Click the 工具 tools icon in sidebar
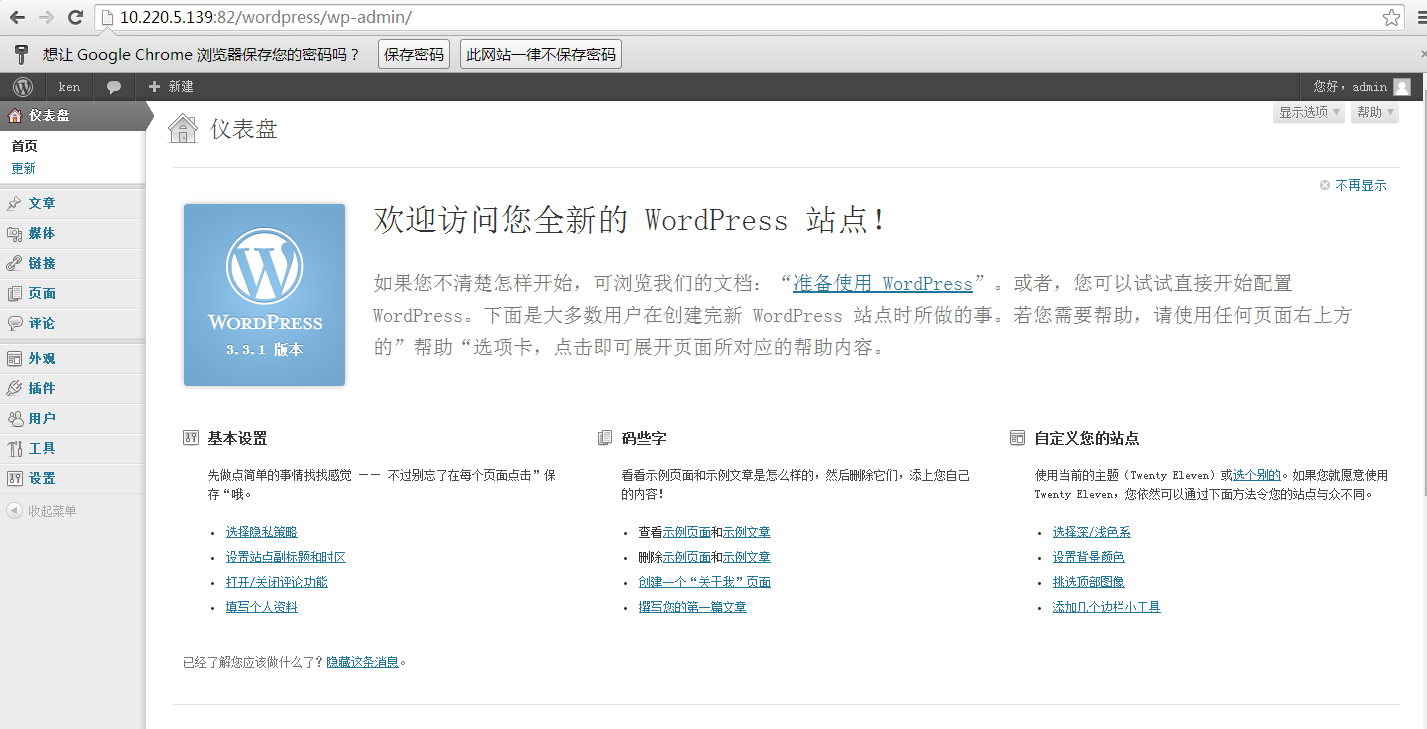This screenshot has width=1427, height=729. [14, 448]
